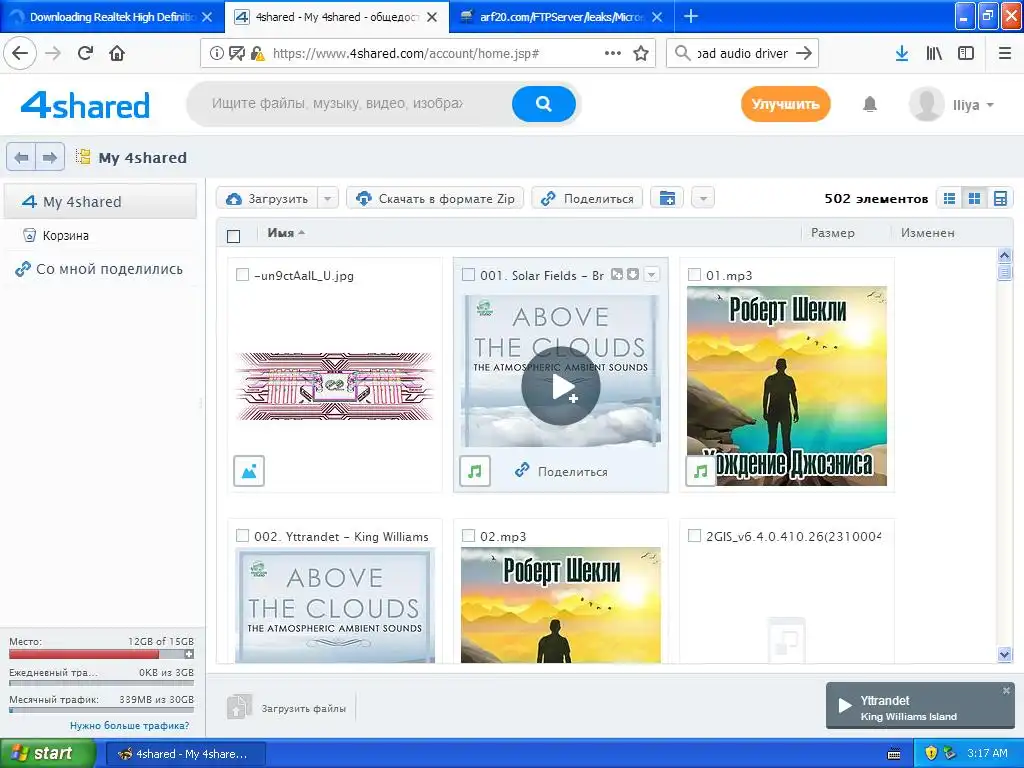1024x768 pixels.
Task: Click the red Место storage usage bar
Action: (84, 654)
